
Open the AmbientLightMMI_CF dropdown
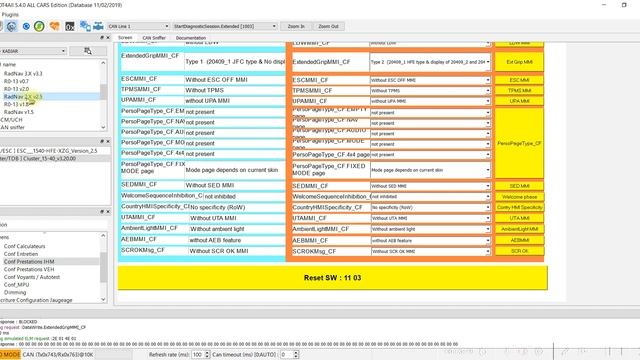click(430, 229)
